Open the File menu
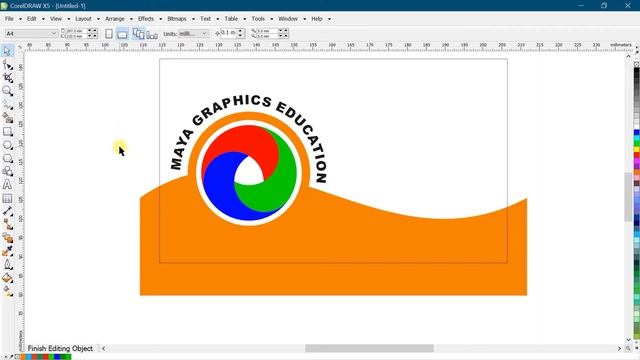Viewport: 640px width, 360px height. click(9, 19)
